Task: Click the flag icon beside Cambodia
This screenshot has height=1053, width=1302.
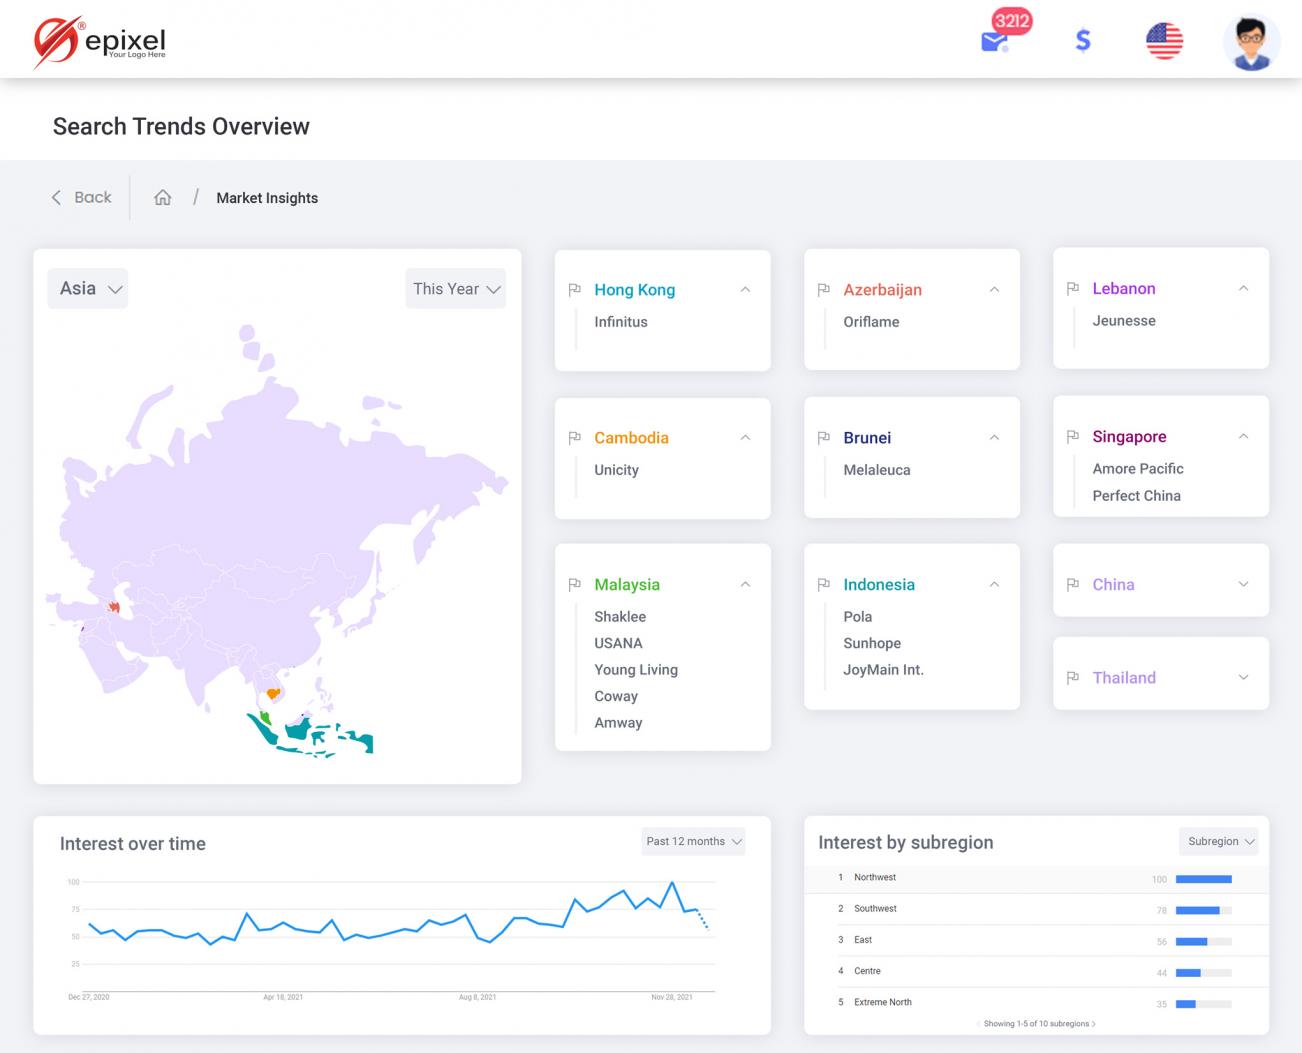Action: [x=575, y=438]
